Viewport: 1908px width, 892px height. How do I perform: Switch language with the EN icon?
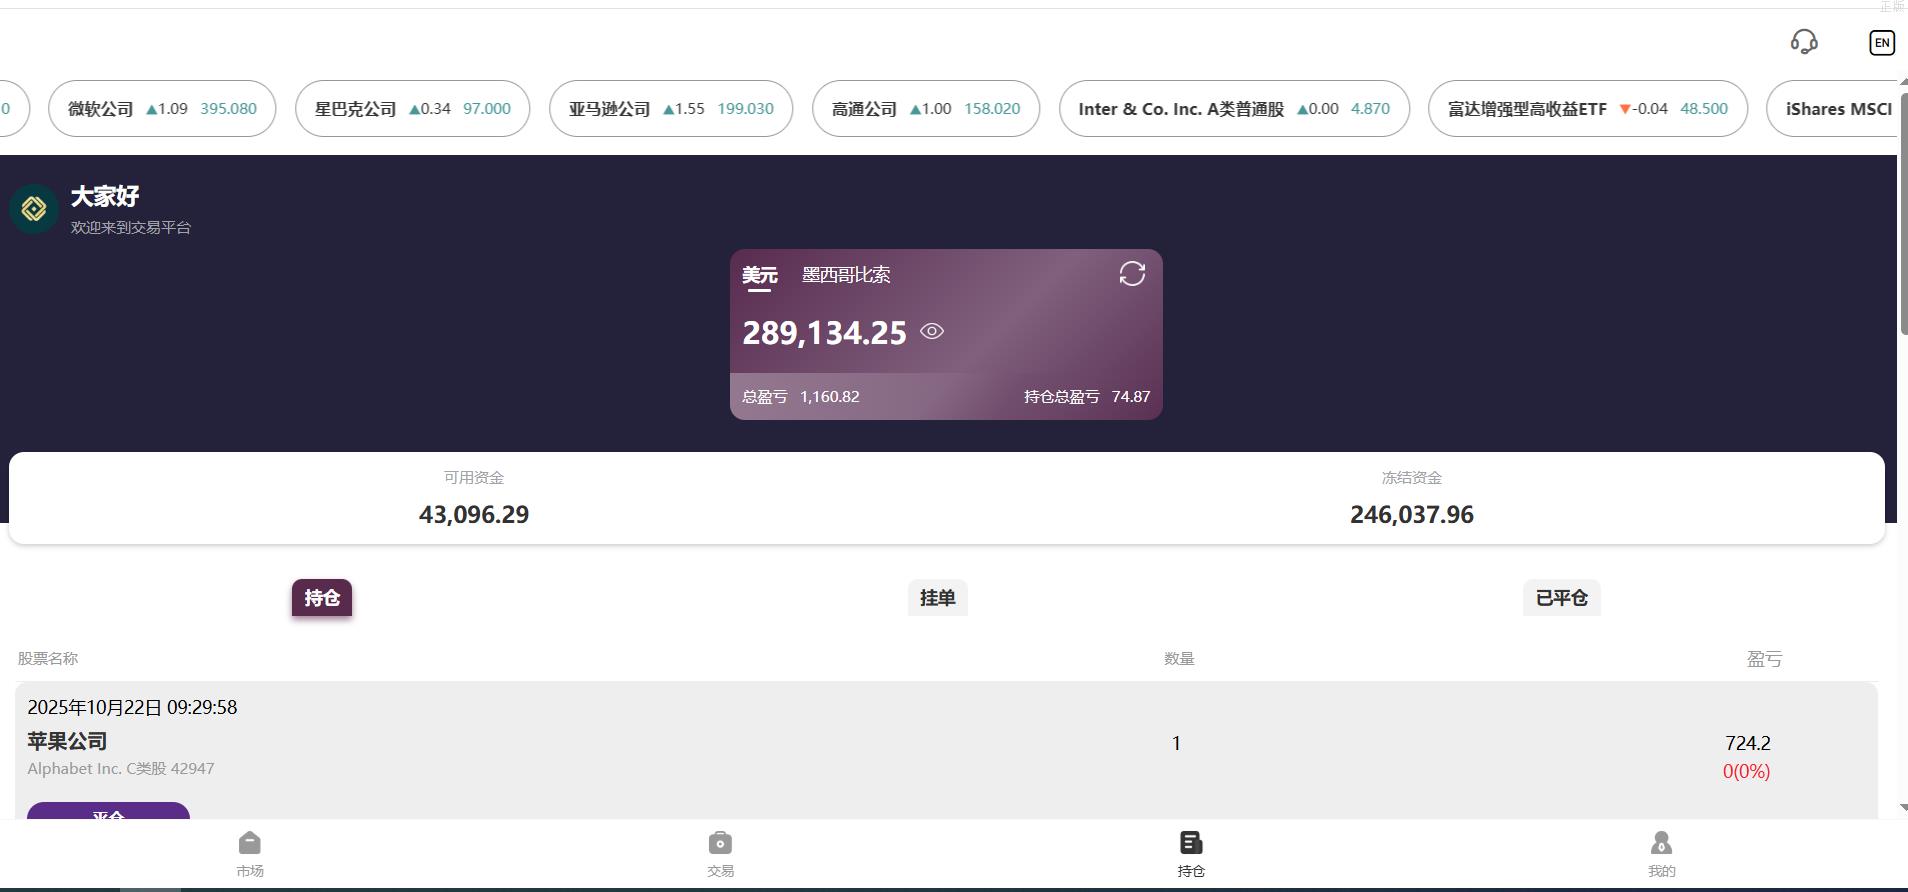tap(1881, 42)
